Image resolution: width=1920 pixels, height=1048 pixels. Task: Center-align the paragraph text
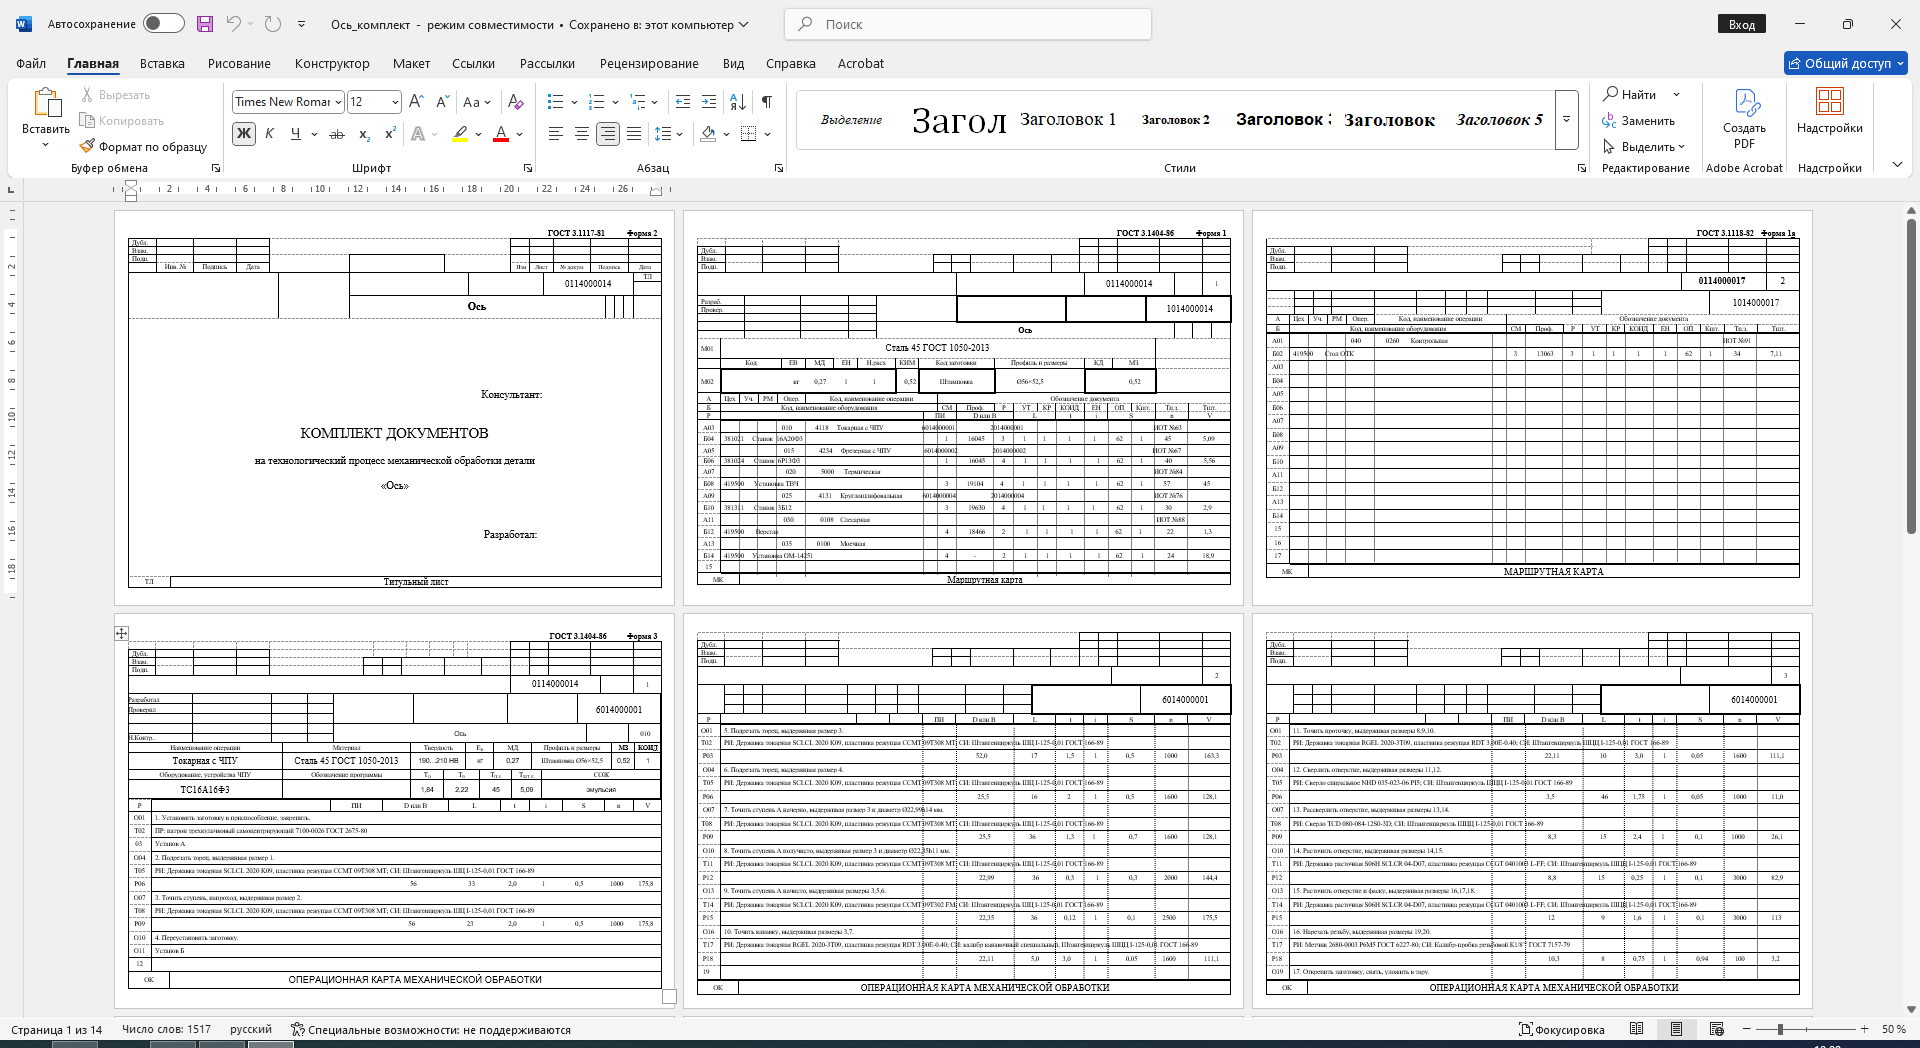[581, 134]
